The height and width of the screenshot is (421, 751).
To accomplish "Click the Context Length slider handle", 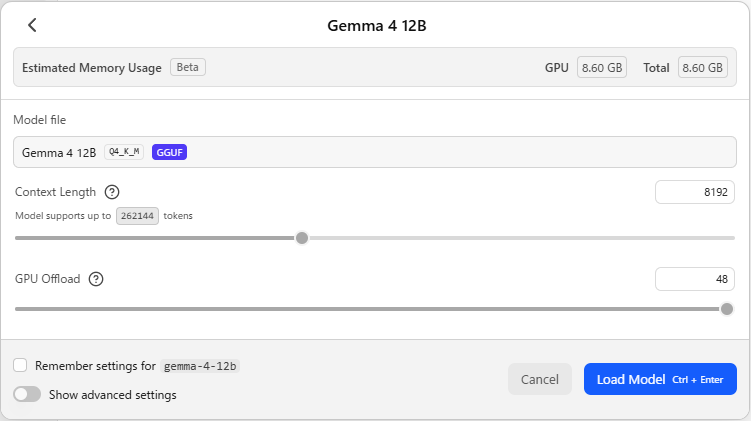I will pyautogui.click(x=302, y=238).
